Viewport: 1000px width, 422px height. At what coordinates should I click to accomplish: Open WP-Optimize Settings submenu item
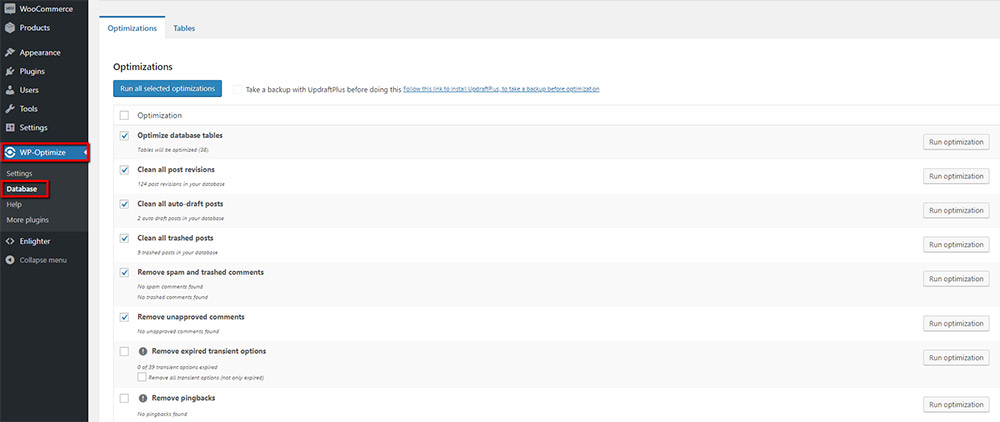click(20, 173)
